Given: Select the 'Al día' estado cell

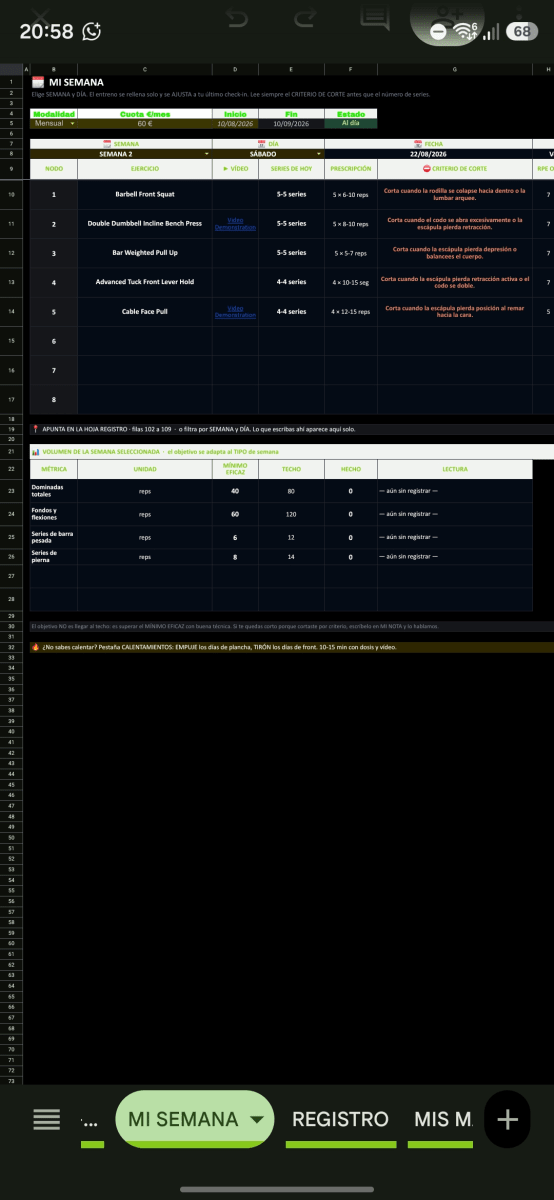Looking at the screenshot, I should [351, 123].
